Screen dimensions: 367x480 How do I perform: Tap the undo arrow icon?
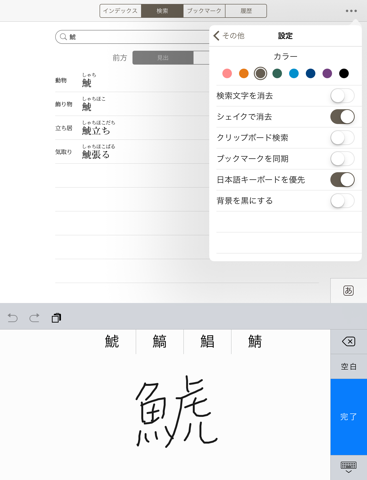(13, 318)
